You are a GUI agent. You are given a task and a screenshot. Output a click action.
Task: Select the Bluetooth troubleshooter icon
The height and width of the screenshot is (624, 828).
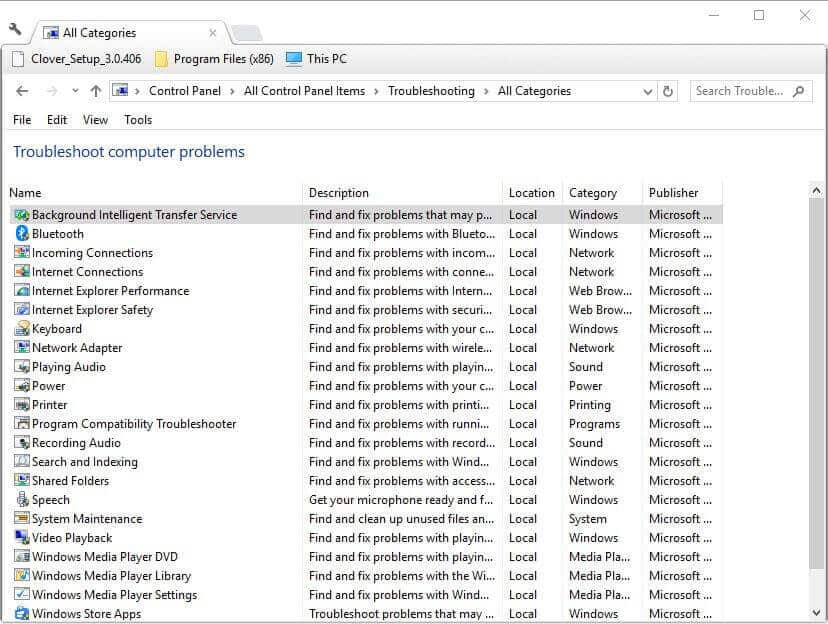(22, 233)
